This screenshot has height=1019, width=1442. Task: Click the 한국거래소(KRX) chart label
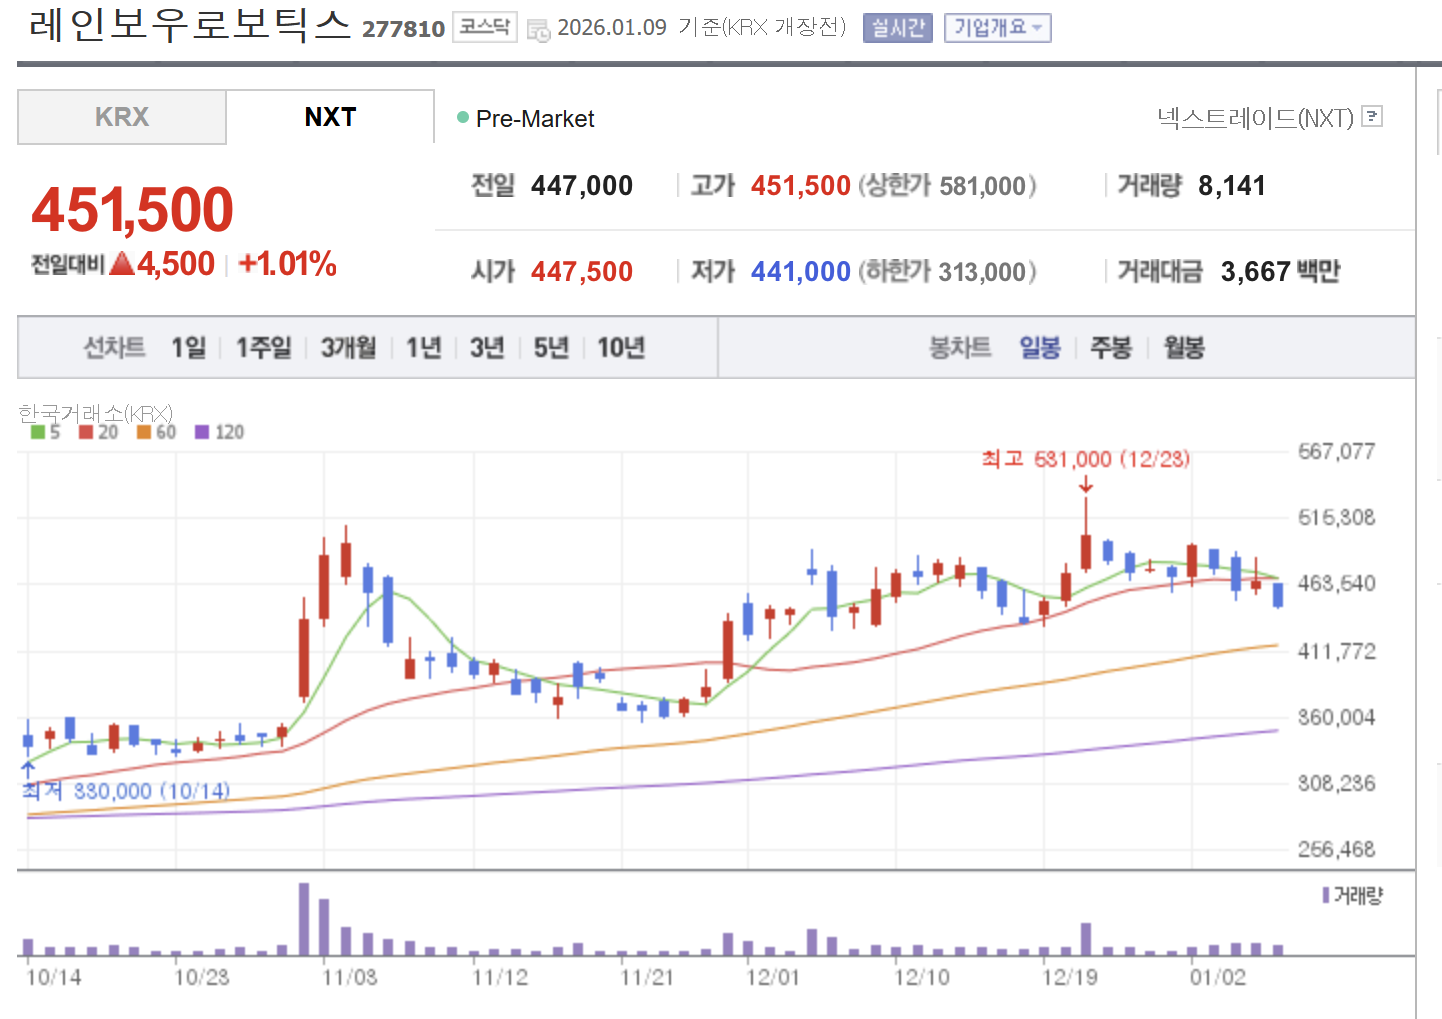(x=96, y=413)
